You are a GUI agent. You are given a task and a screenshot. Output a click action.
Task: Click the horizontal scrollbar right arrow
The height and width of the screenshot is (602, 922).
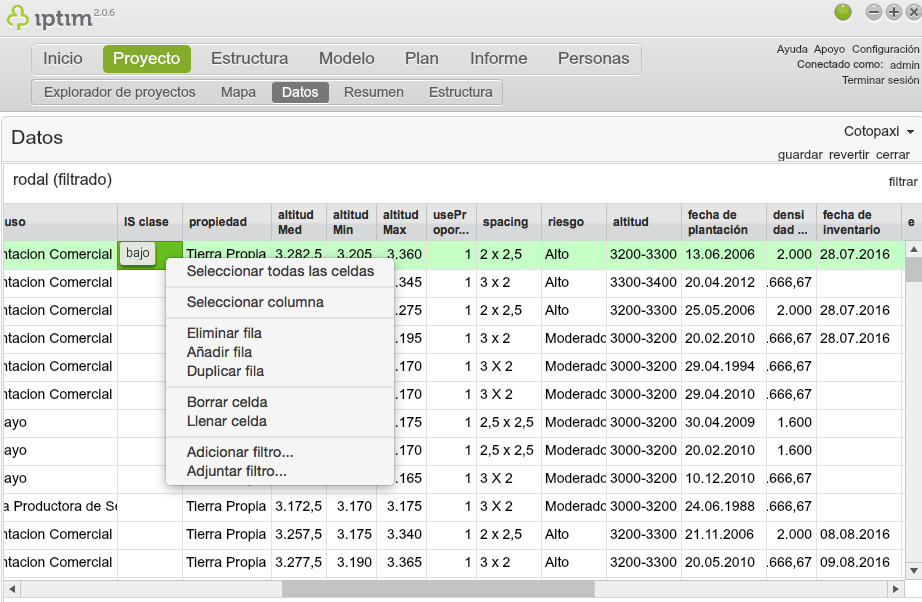pos(895,590)
